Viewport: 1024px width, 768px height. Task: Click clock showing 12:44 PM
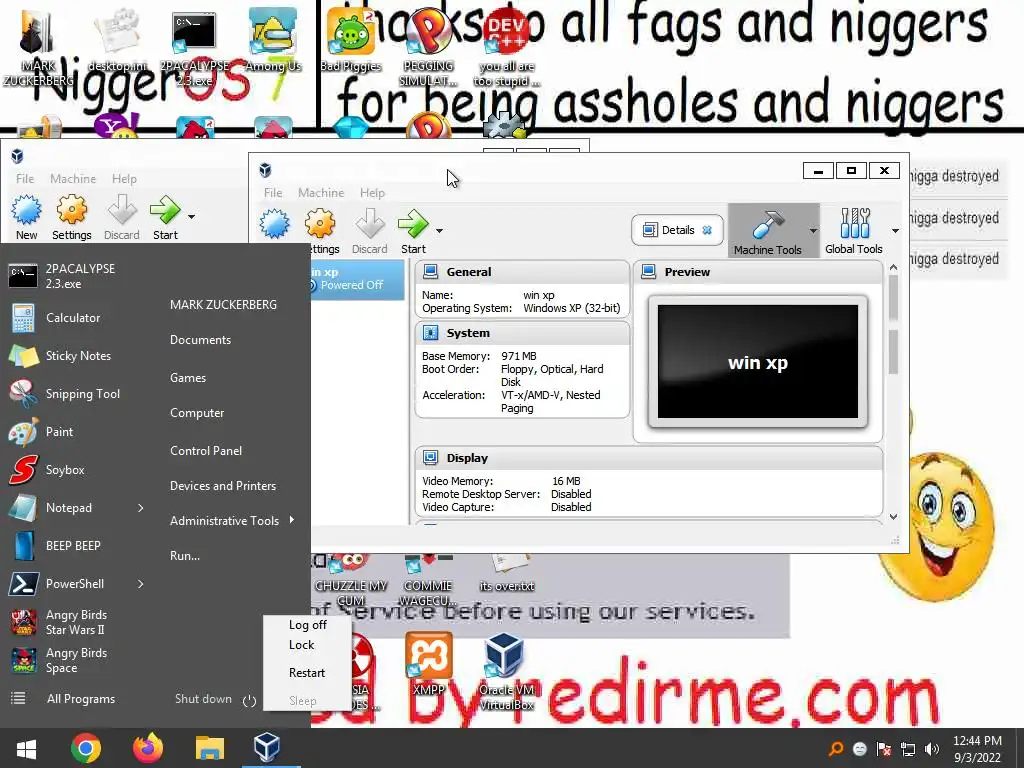[x=977, y=741]
